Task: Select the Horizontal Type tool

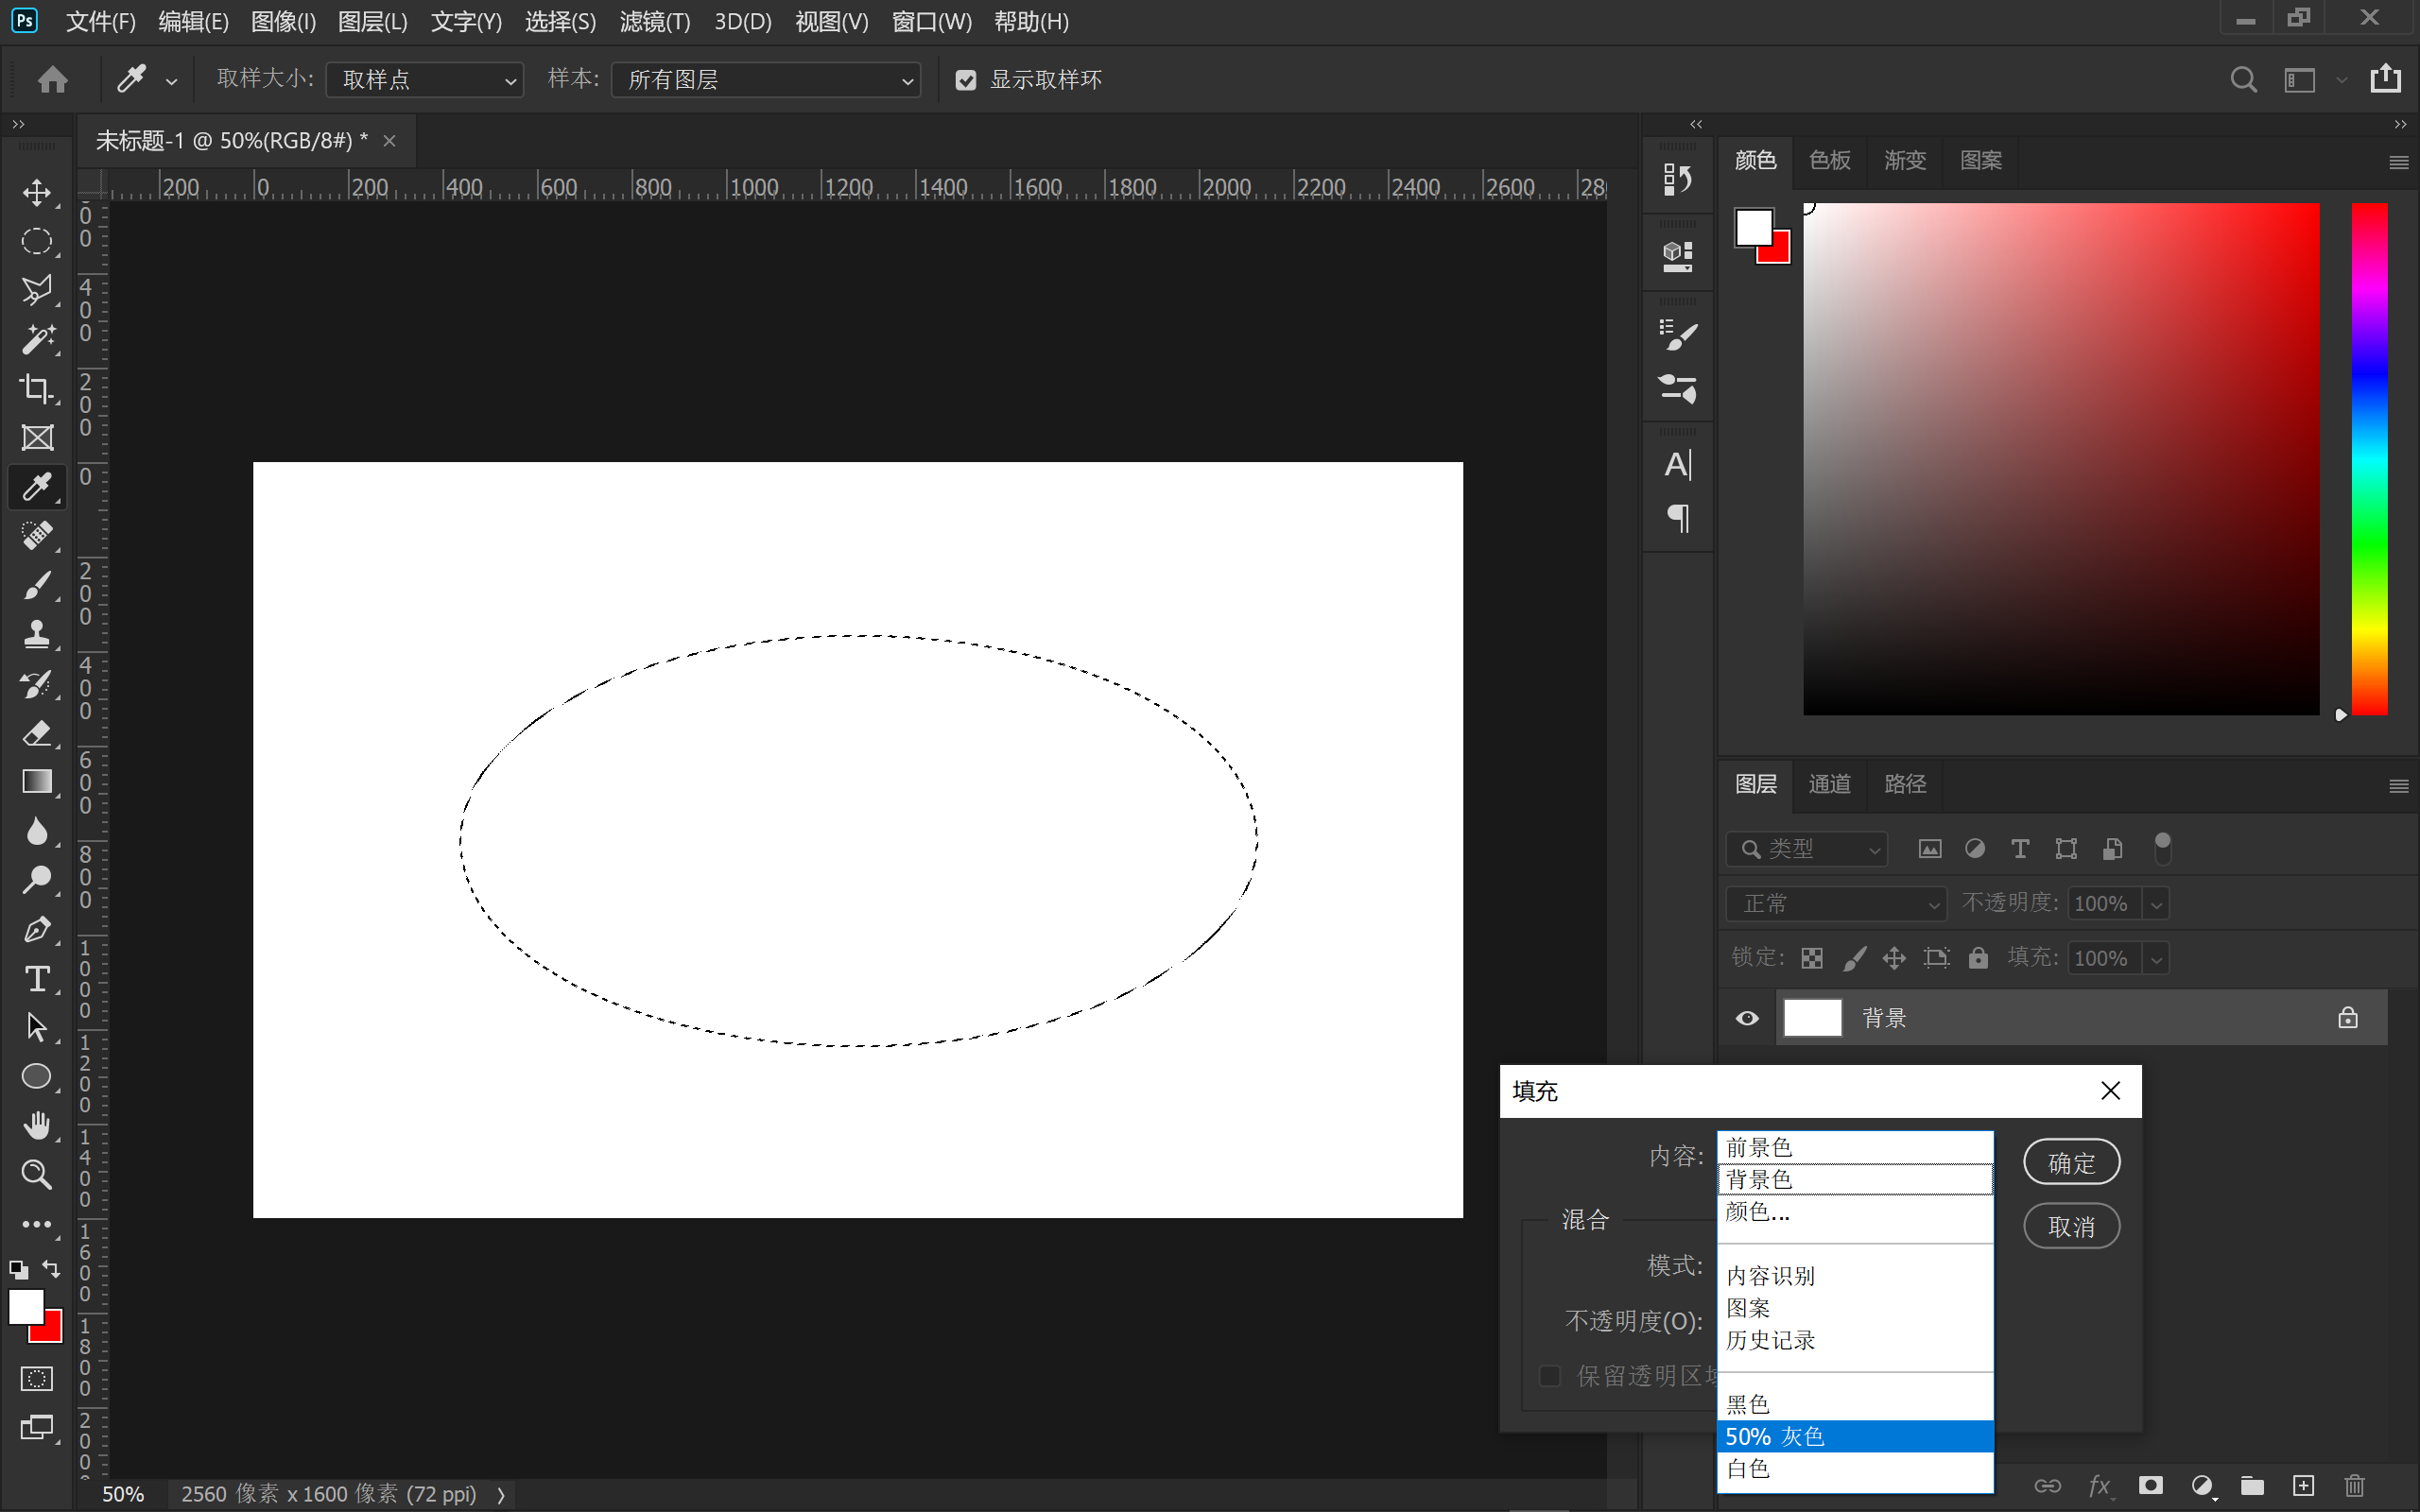Action: [x=37, y=979]
